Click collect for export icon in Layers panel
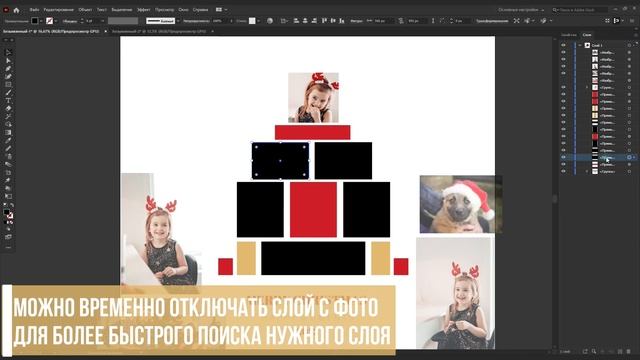This screenshot has width=640, height=360. point(585,351)
